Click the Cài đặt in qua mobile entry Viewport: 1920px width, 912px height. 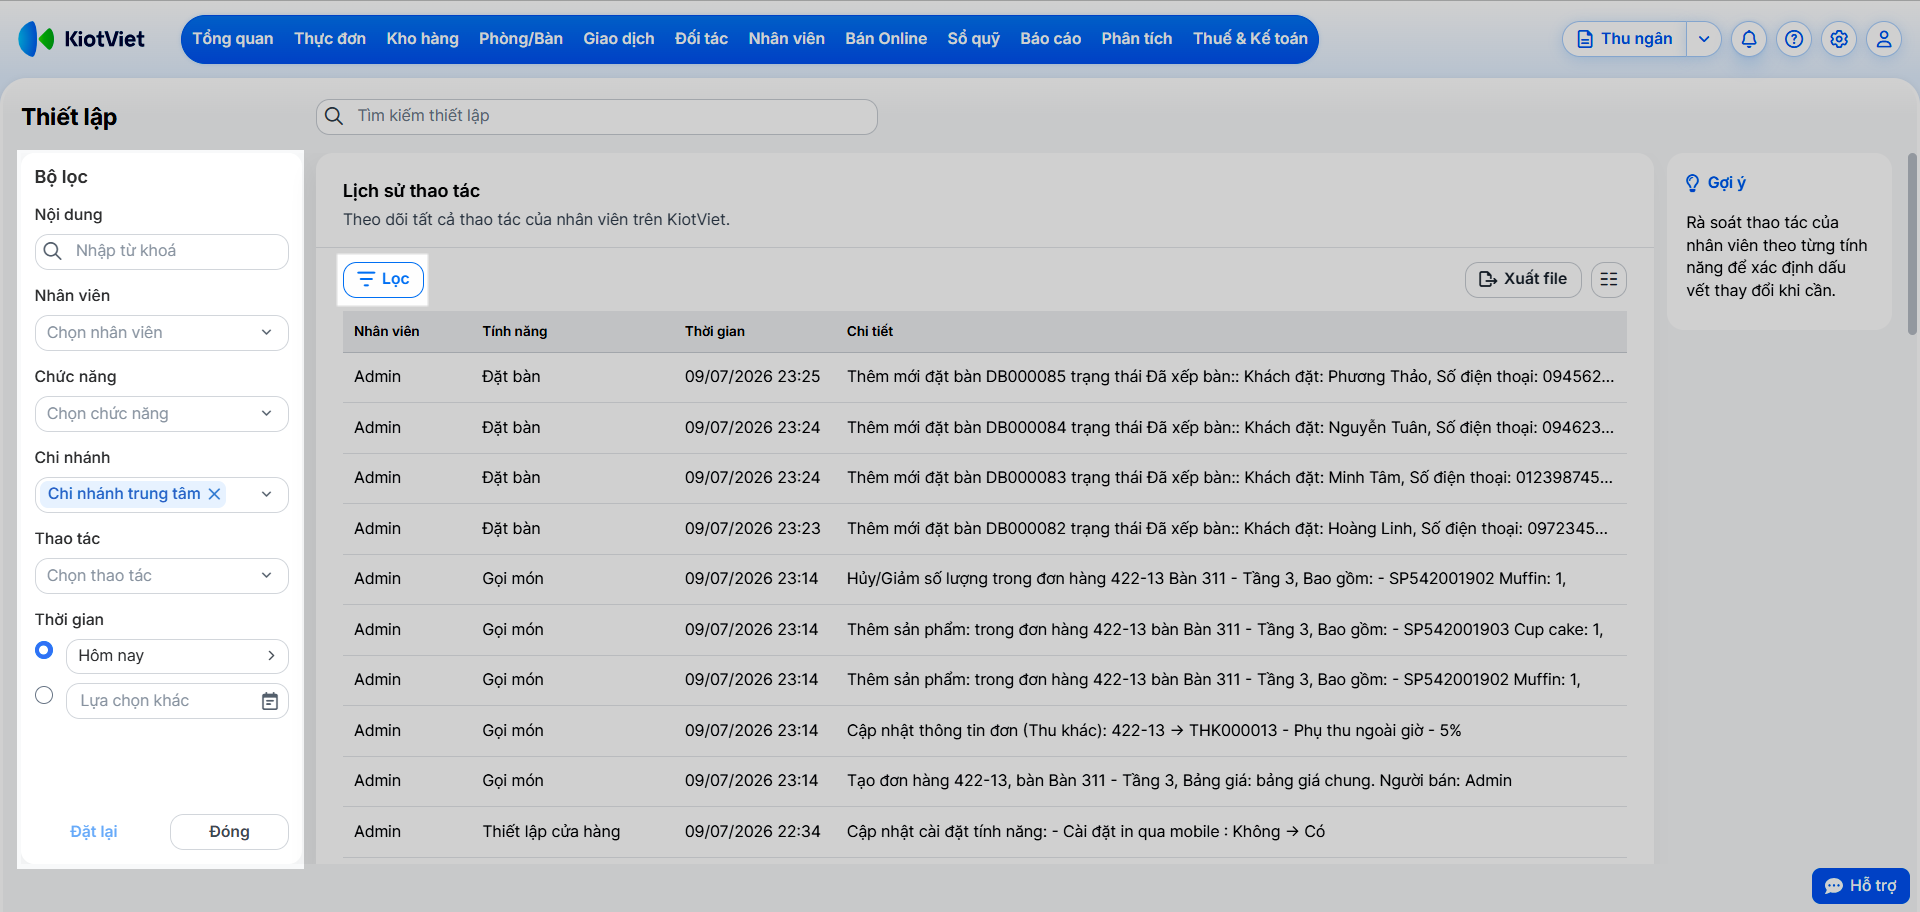tap(1086, 832)
